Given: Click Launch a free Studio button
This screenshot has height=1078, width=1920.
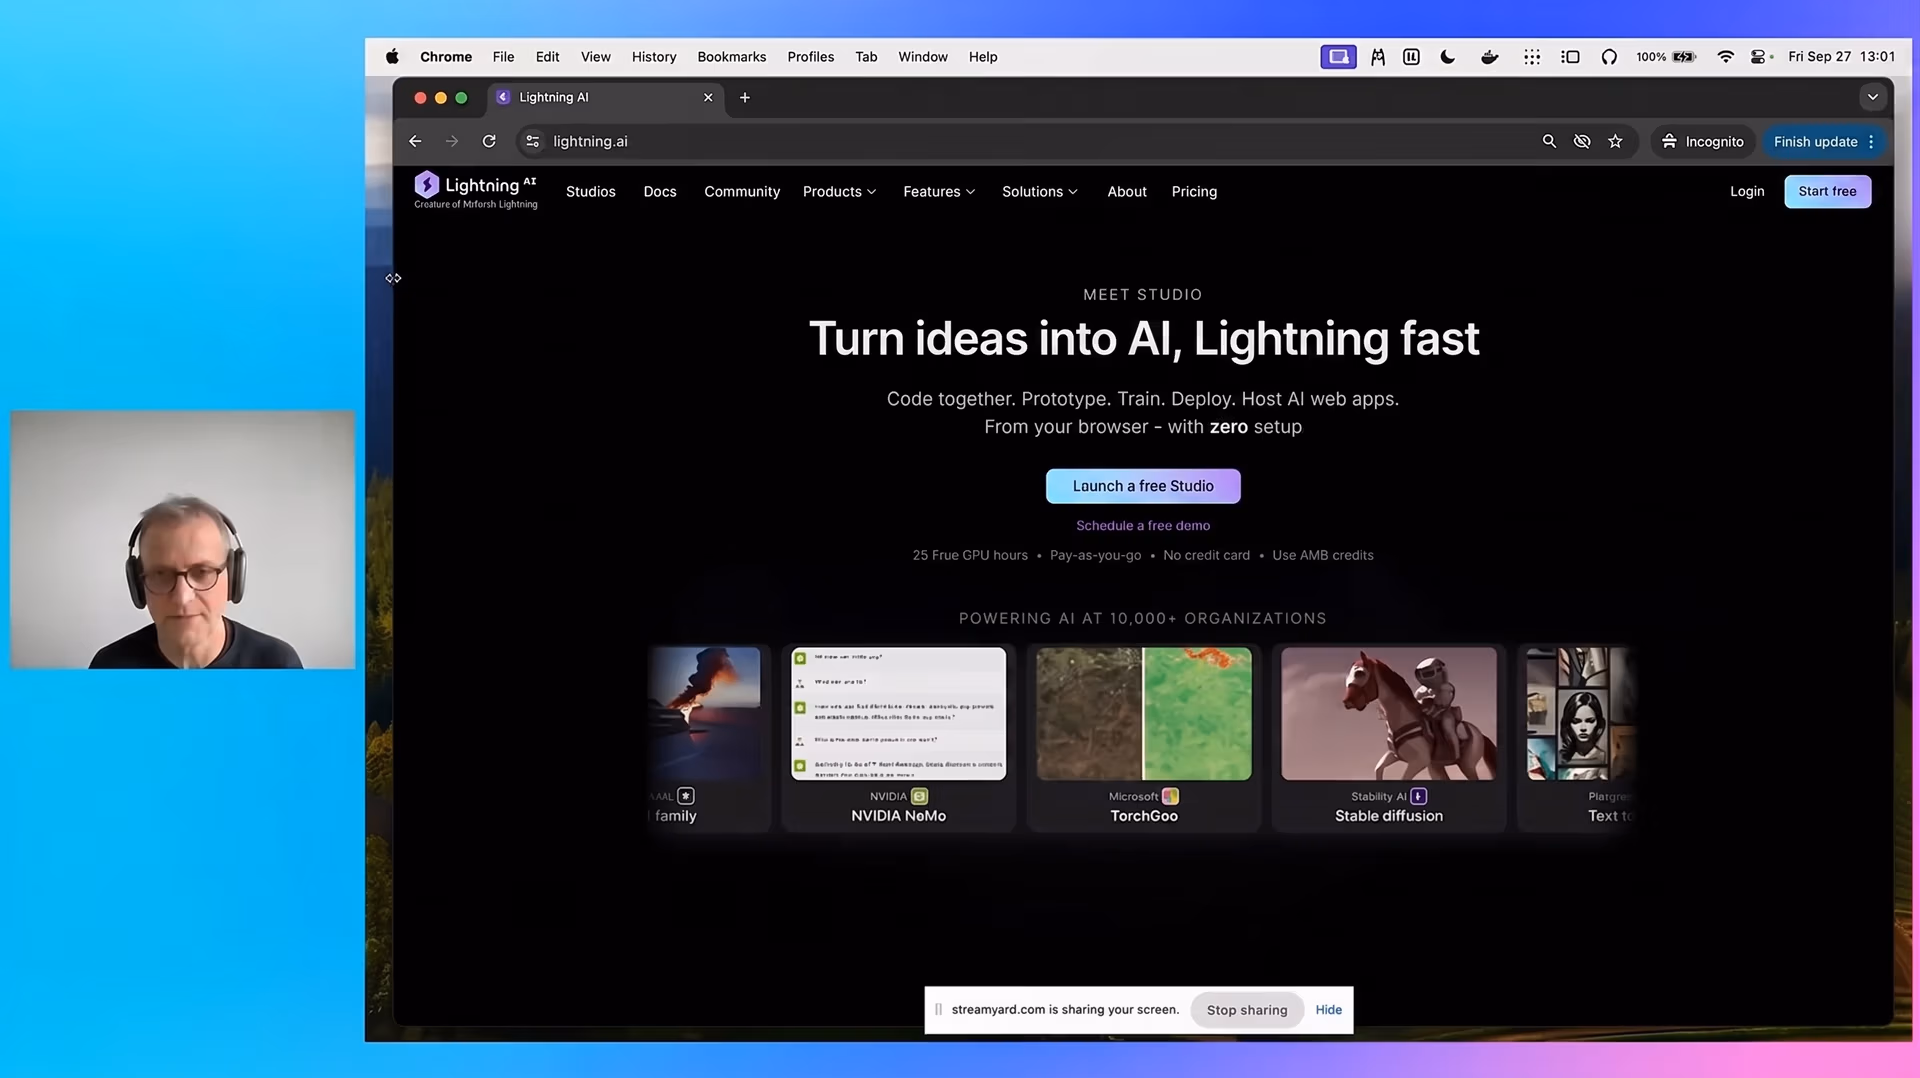Looking at the screenshot, I should [1143, 486].
